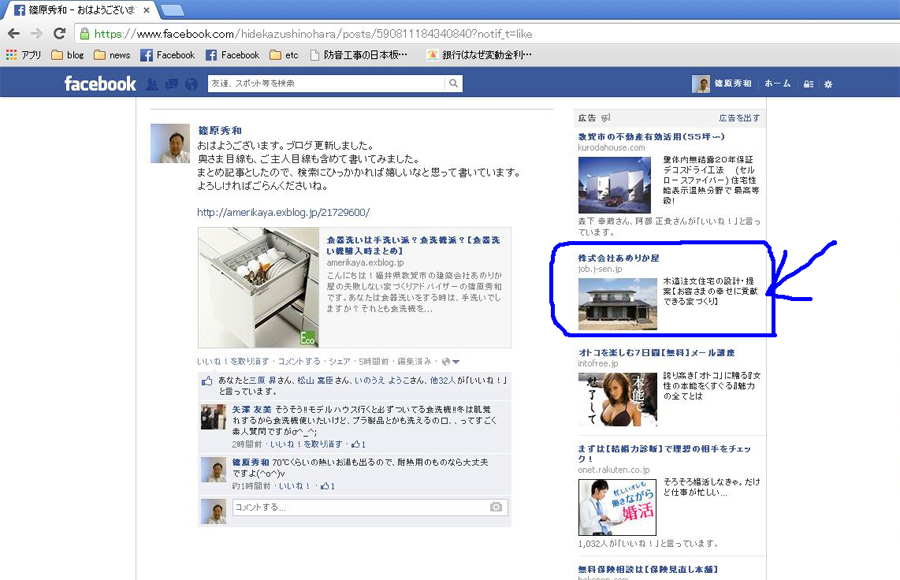Screen dimensions: 900x580
Task: Click the browser forward arrow
Action: point(36,33)
